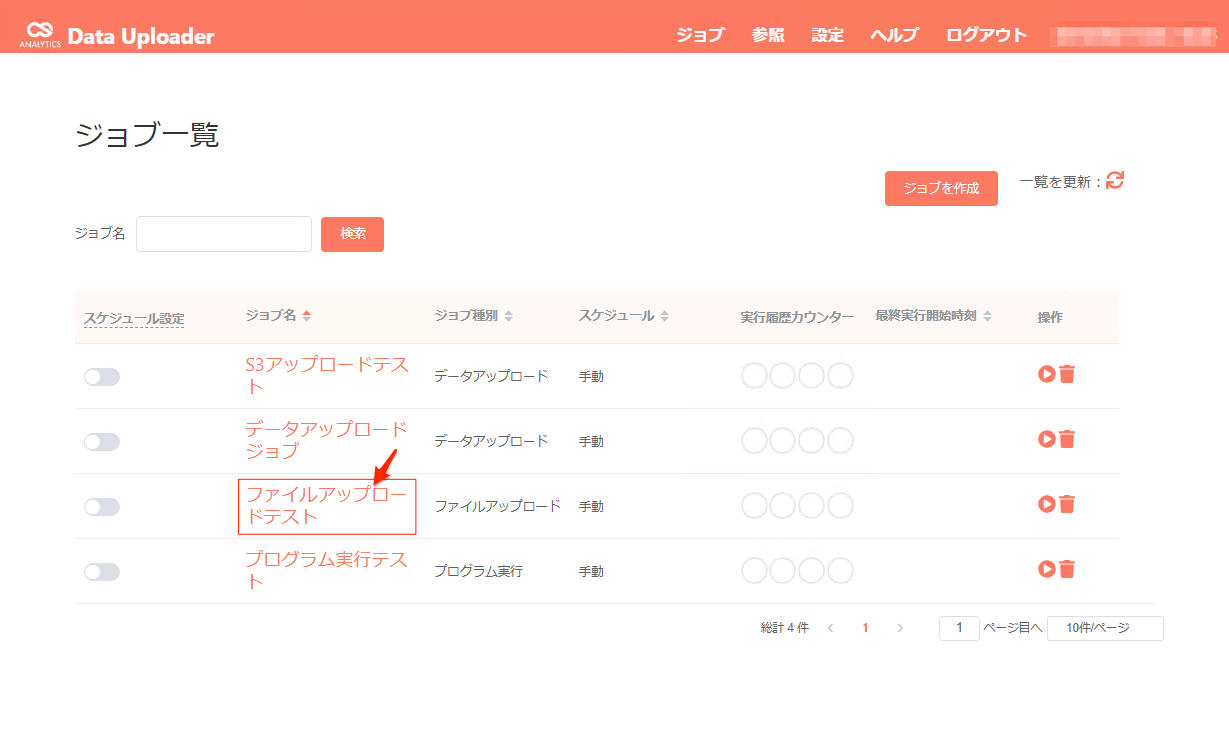Click the ジョブを作成 button

[x=941, y=188]
